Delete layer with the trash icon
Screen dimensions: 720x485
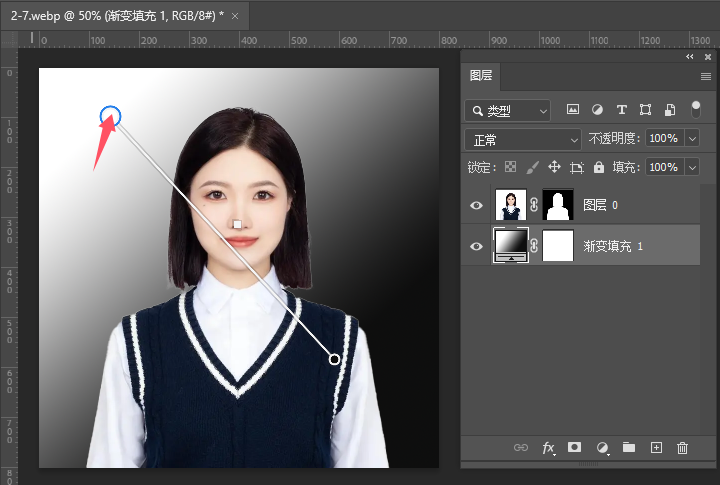click(x=683, y=448)
